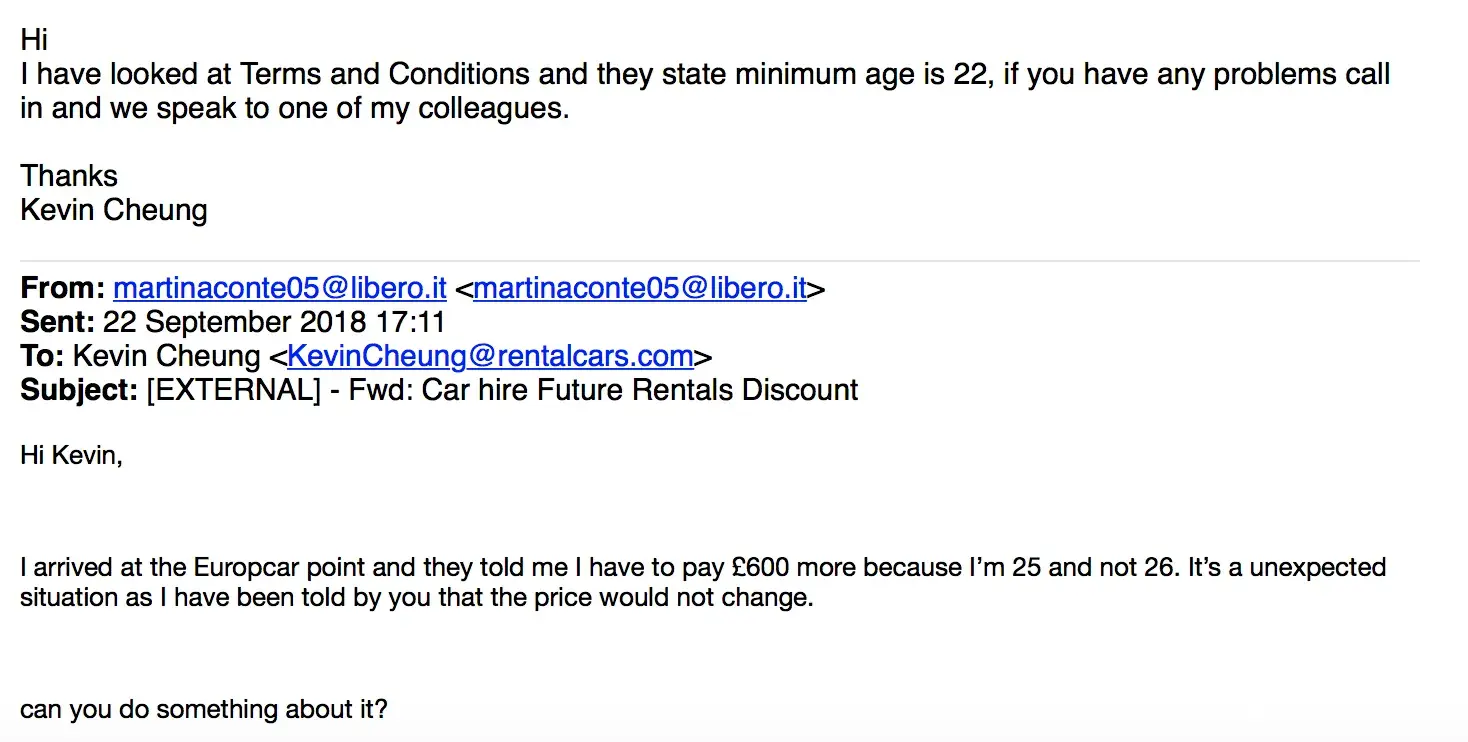Click the bold "To:" header label
Screen dimensions: 1468x742
click(x=42, y=356)
